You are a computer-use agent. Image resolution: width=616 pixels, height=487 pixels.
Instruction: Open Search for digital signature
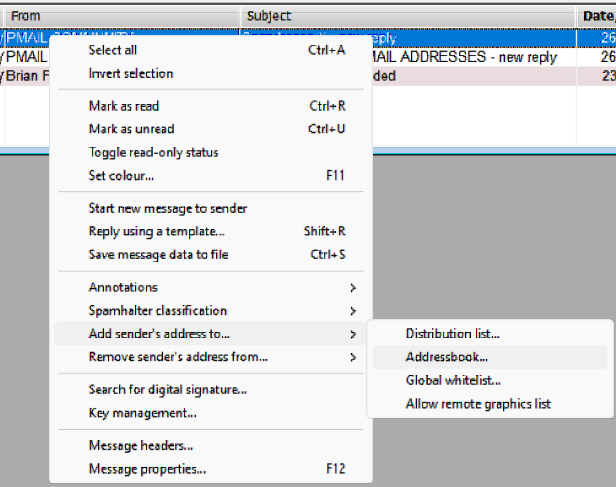click(x=167, y=389)
